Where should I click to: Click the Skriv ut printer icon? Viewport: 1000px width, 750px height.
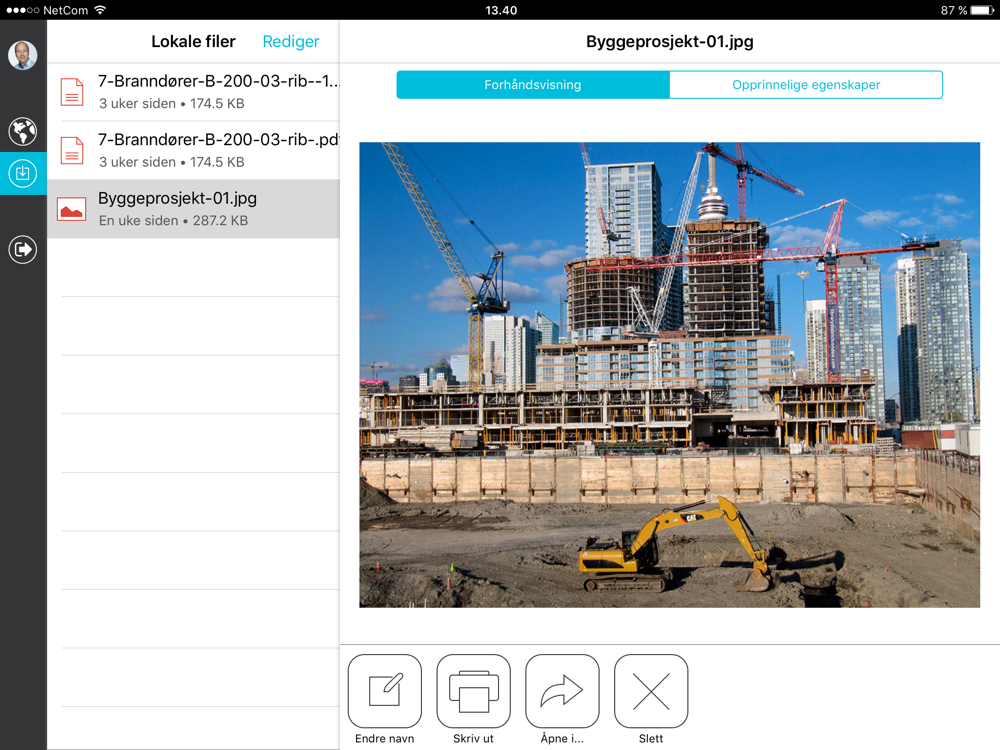coord(473,691)
